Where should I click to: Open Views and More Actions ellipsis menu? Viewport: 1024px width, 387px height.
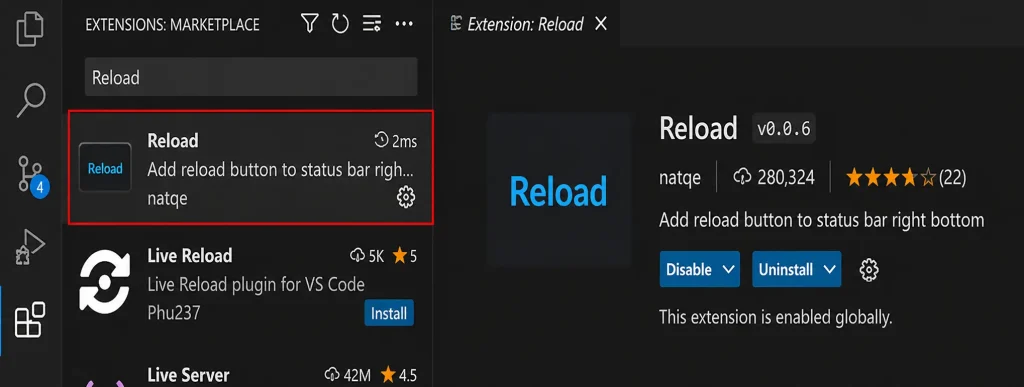point(404,25)
